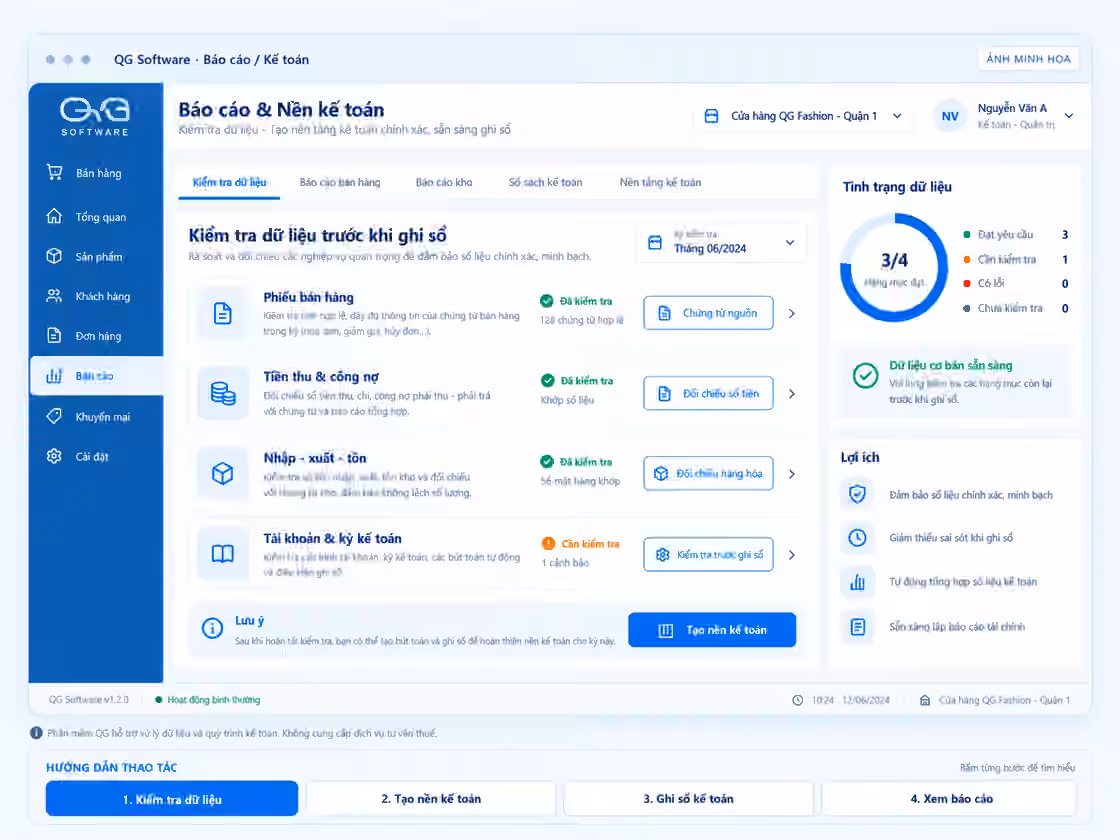
Task: Click the Đối chiếu số tiền button
Action: 709,393
